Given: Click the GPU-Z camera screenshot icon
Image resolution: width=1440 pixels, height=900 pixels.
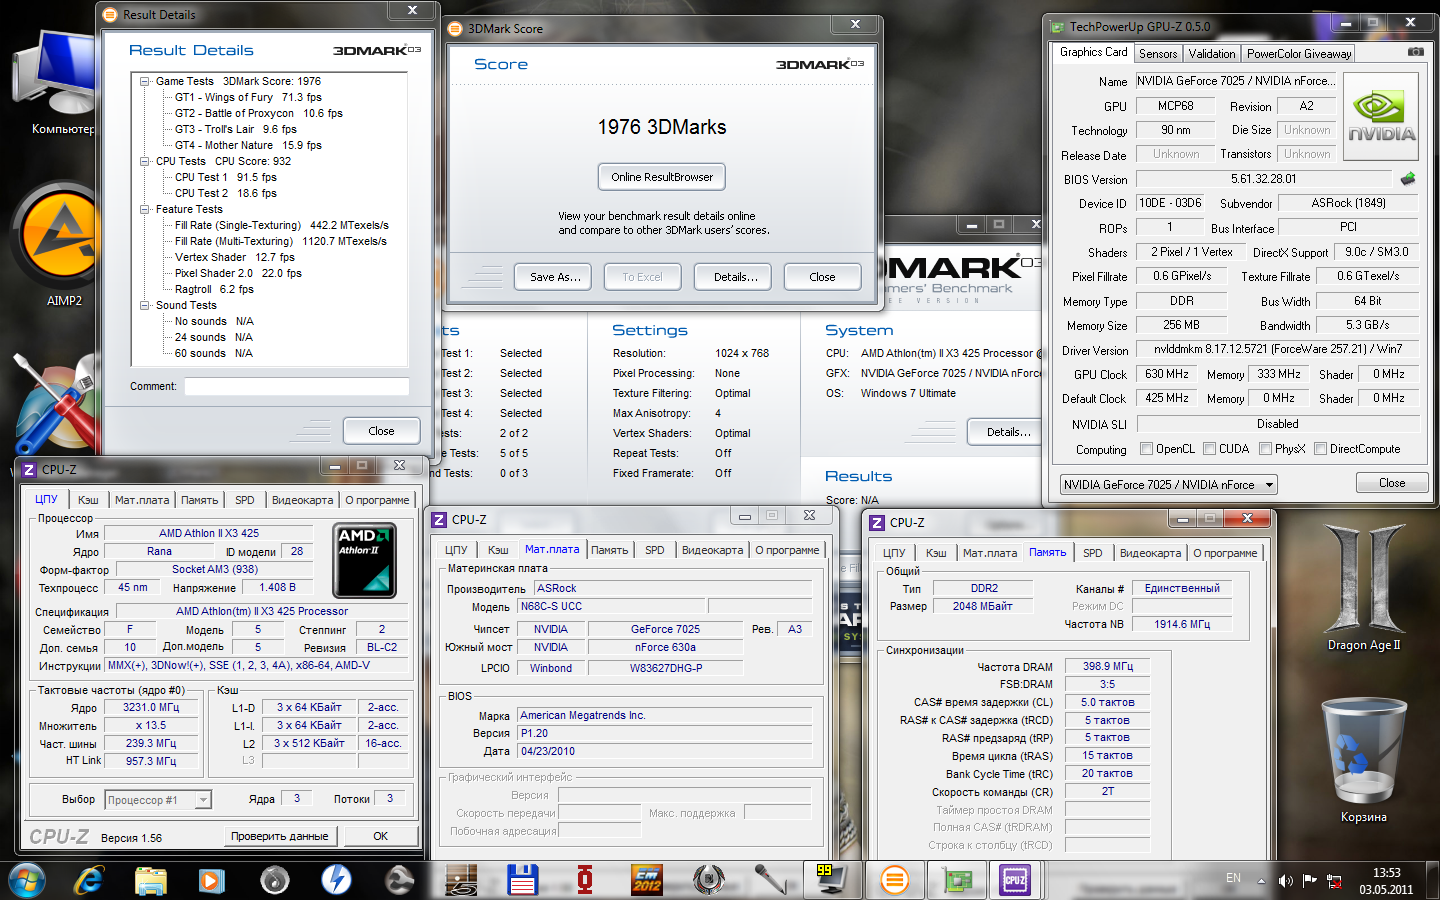Looking at the screenshot, I should pyautogui.click(x=1415, y=52).
